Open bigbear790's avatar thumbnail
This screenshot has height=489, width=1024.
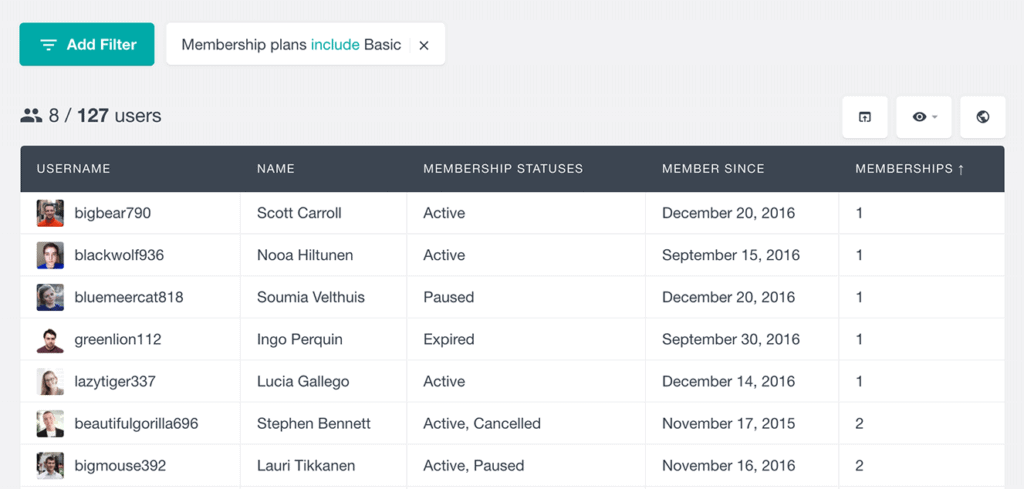pyautogui.click(x=50, y=213)
